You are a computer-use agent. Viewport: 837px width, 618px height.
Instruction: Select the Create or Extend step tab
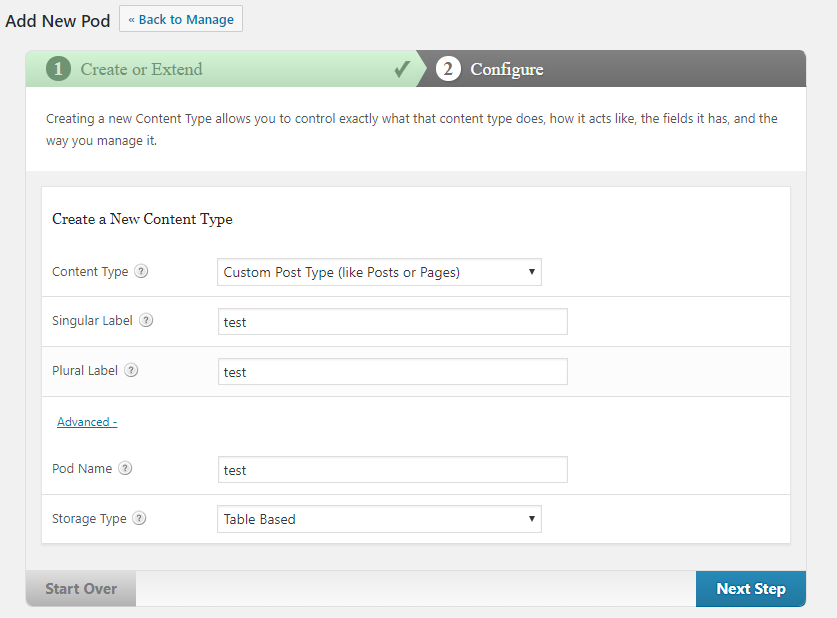(x=222, y=69)
